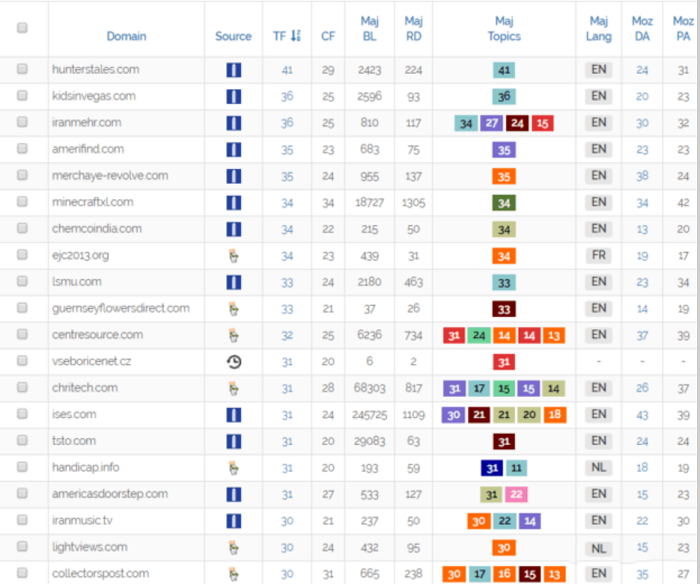Click source icon for hunterstales.com row
This screenshot has height=584, width=700.
pos(233,70)
